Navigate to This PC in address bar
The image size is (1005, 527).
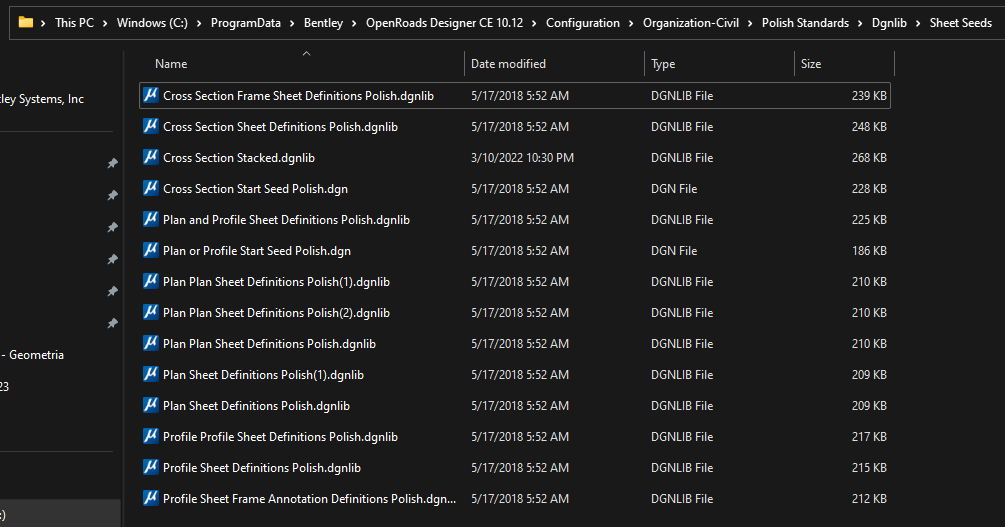(x=74, y=22)
